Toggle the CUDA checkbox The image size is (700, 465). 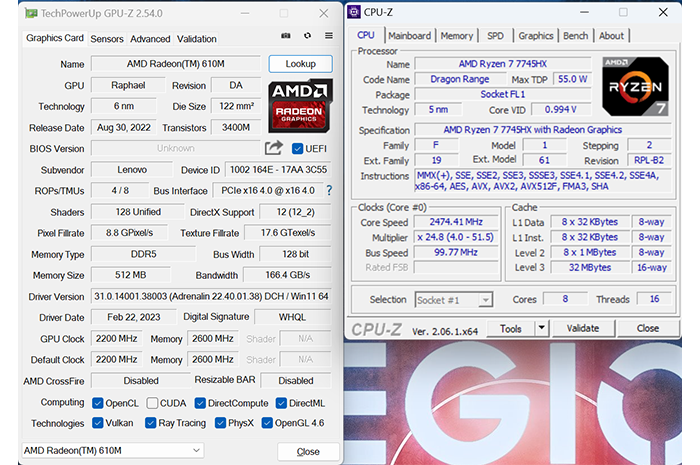pos(152,403)
